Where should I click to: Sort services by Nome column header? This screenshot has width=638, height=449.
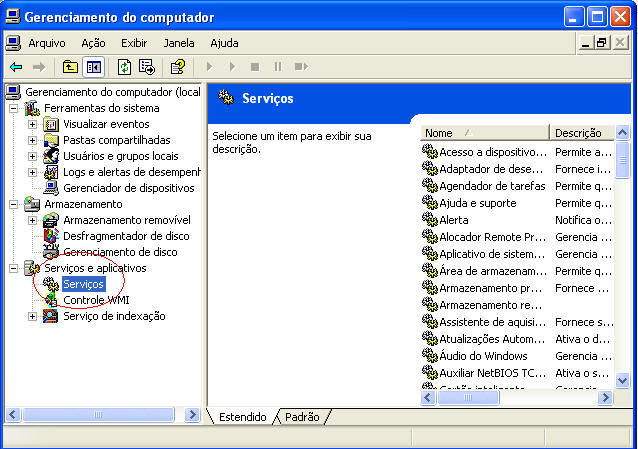click(485, 133)
